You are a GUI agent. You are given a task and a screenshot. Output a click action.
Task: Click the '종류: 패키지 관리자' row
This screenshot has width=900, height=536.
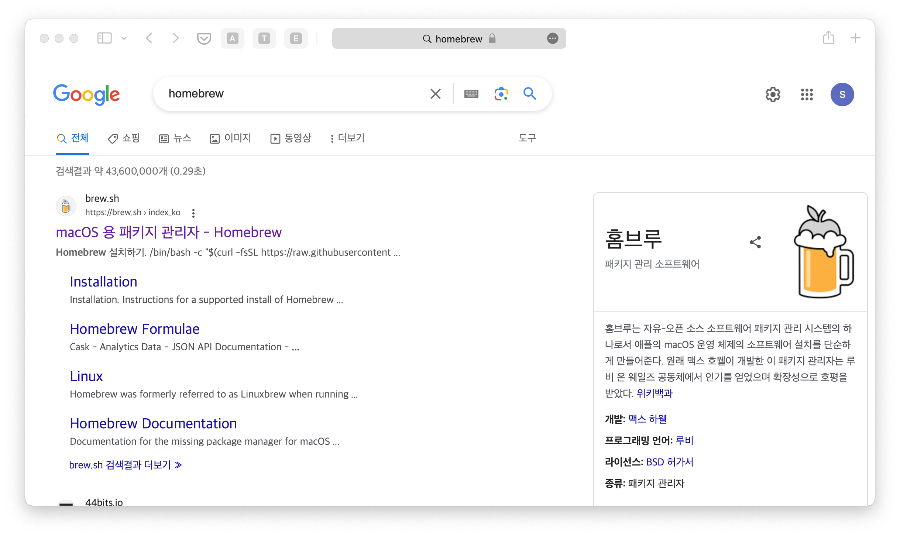click(x=645, y=484)
